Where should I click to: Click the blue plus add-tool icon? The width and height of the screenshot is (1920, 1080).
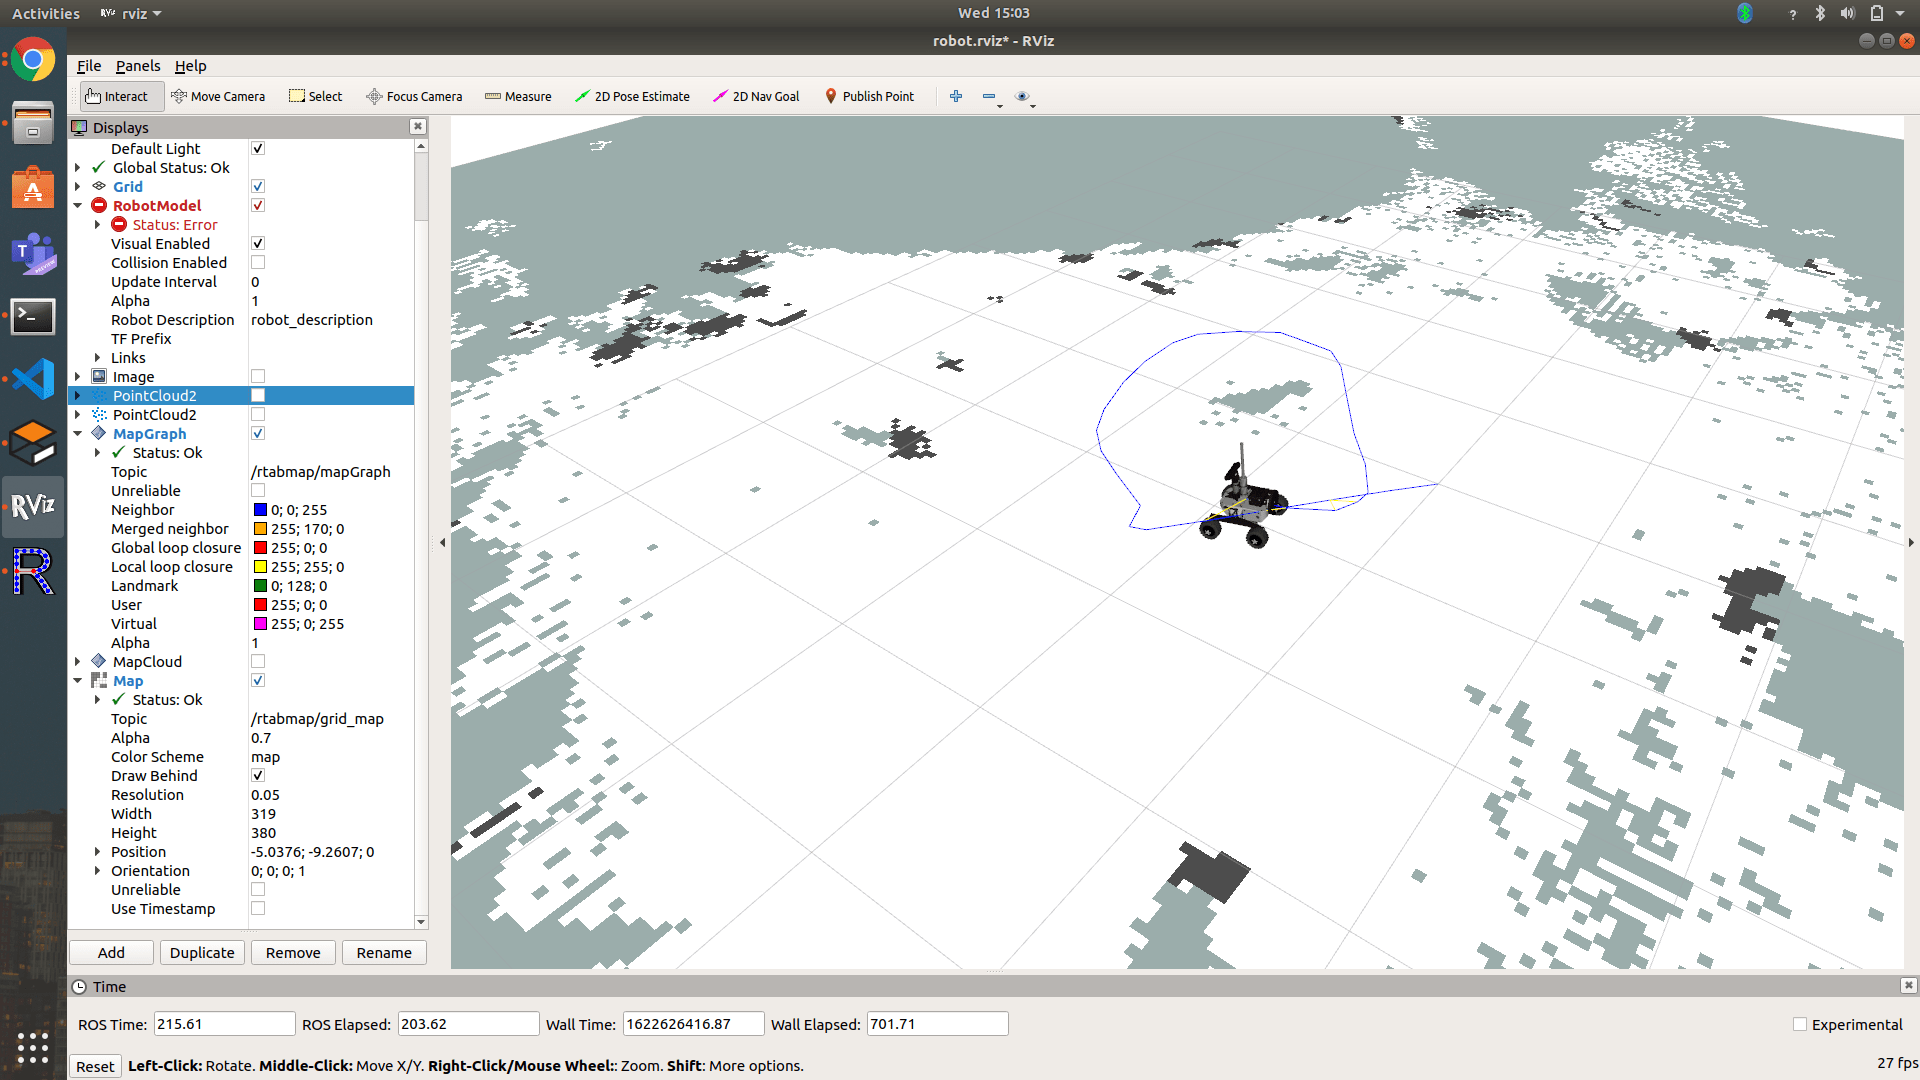[x=956, y=96]
